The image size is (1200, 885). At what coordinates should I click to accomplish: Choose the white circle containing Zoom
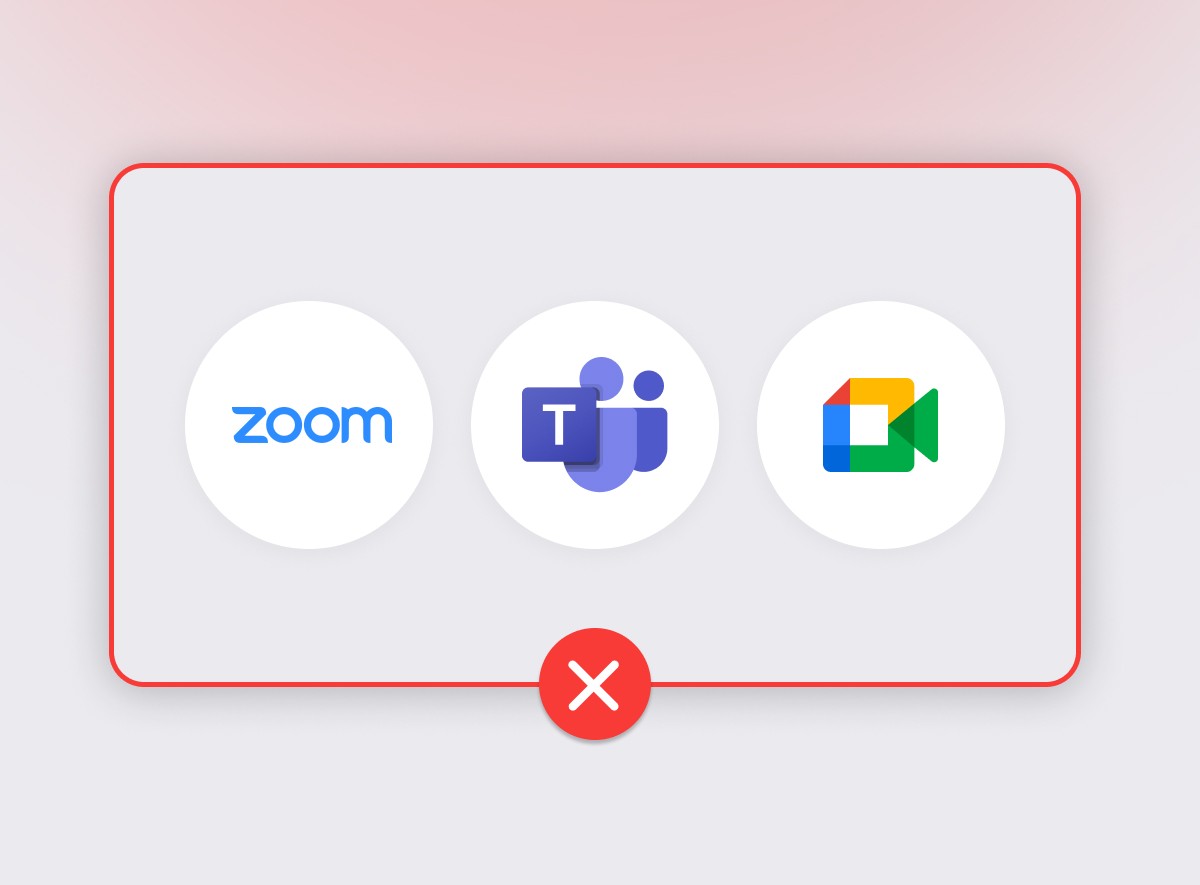point(309,425)
